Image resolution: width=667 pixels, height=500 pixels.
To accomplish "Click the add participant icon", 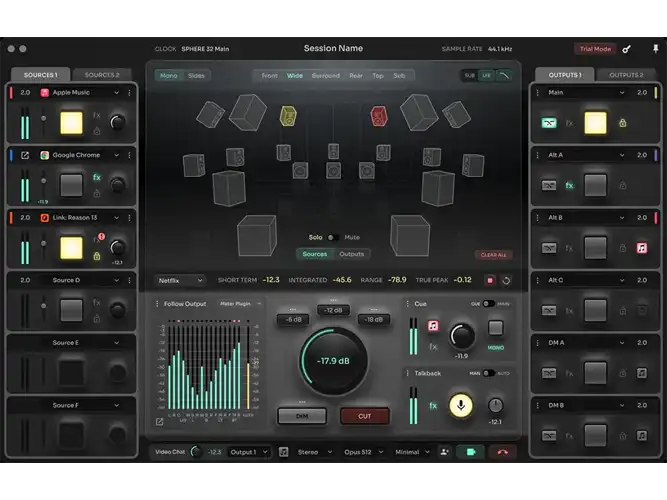I will click(445, 452).
